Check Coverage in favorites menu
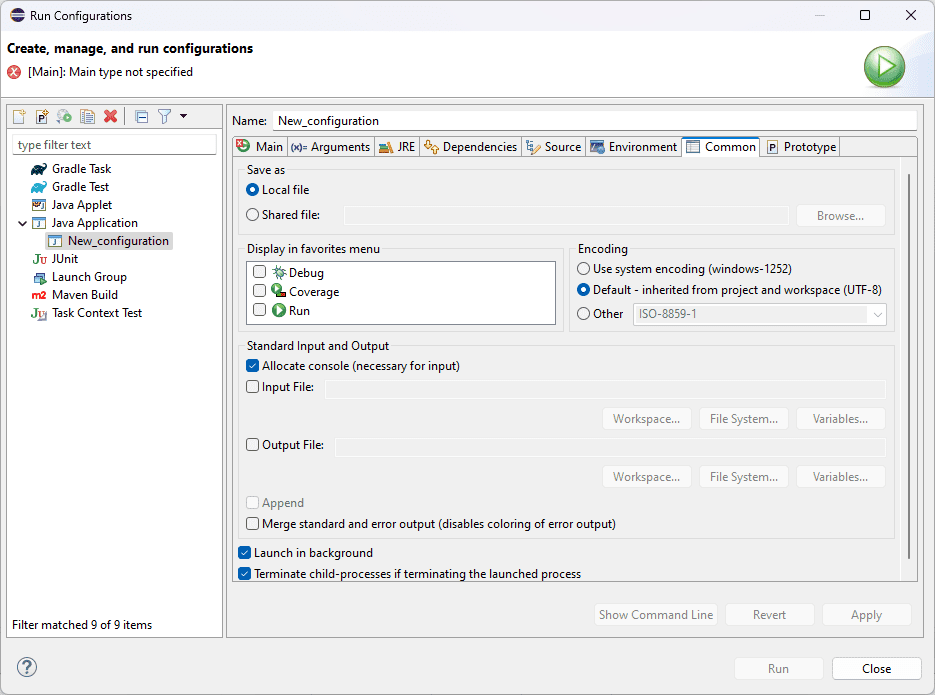Screen dimensions: 935x695 point(259,291)
